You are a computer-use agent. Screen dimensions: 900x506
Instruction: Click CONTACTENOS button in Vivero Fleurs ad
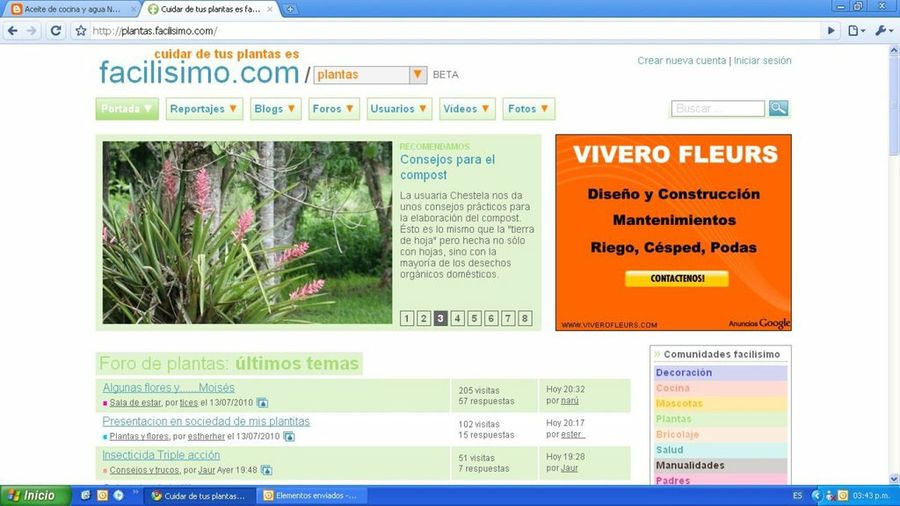click(677, 278)
